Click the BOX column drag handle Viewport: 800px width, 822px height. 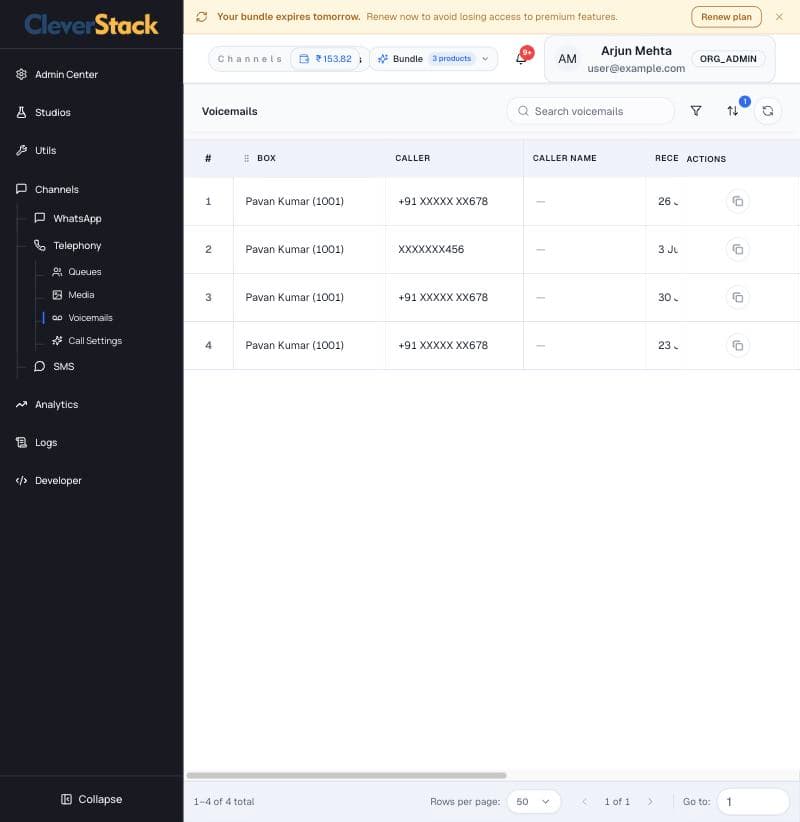(x=246, y=158)
